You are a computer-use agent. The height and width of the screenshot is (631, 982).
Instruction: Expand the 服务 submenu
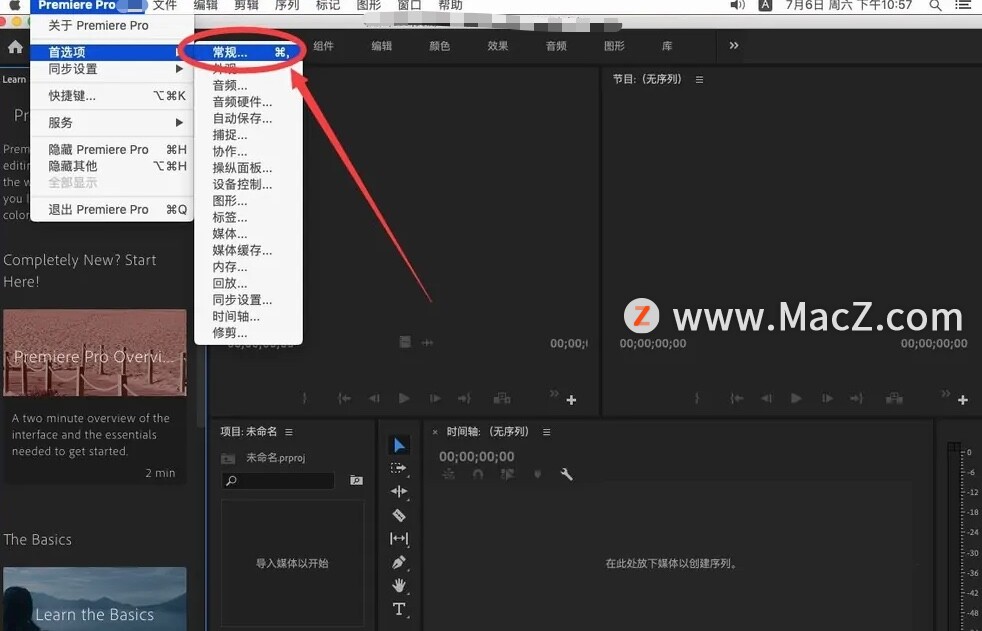(112, 123)
